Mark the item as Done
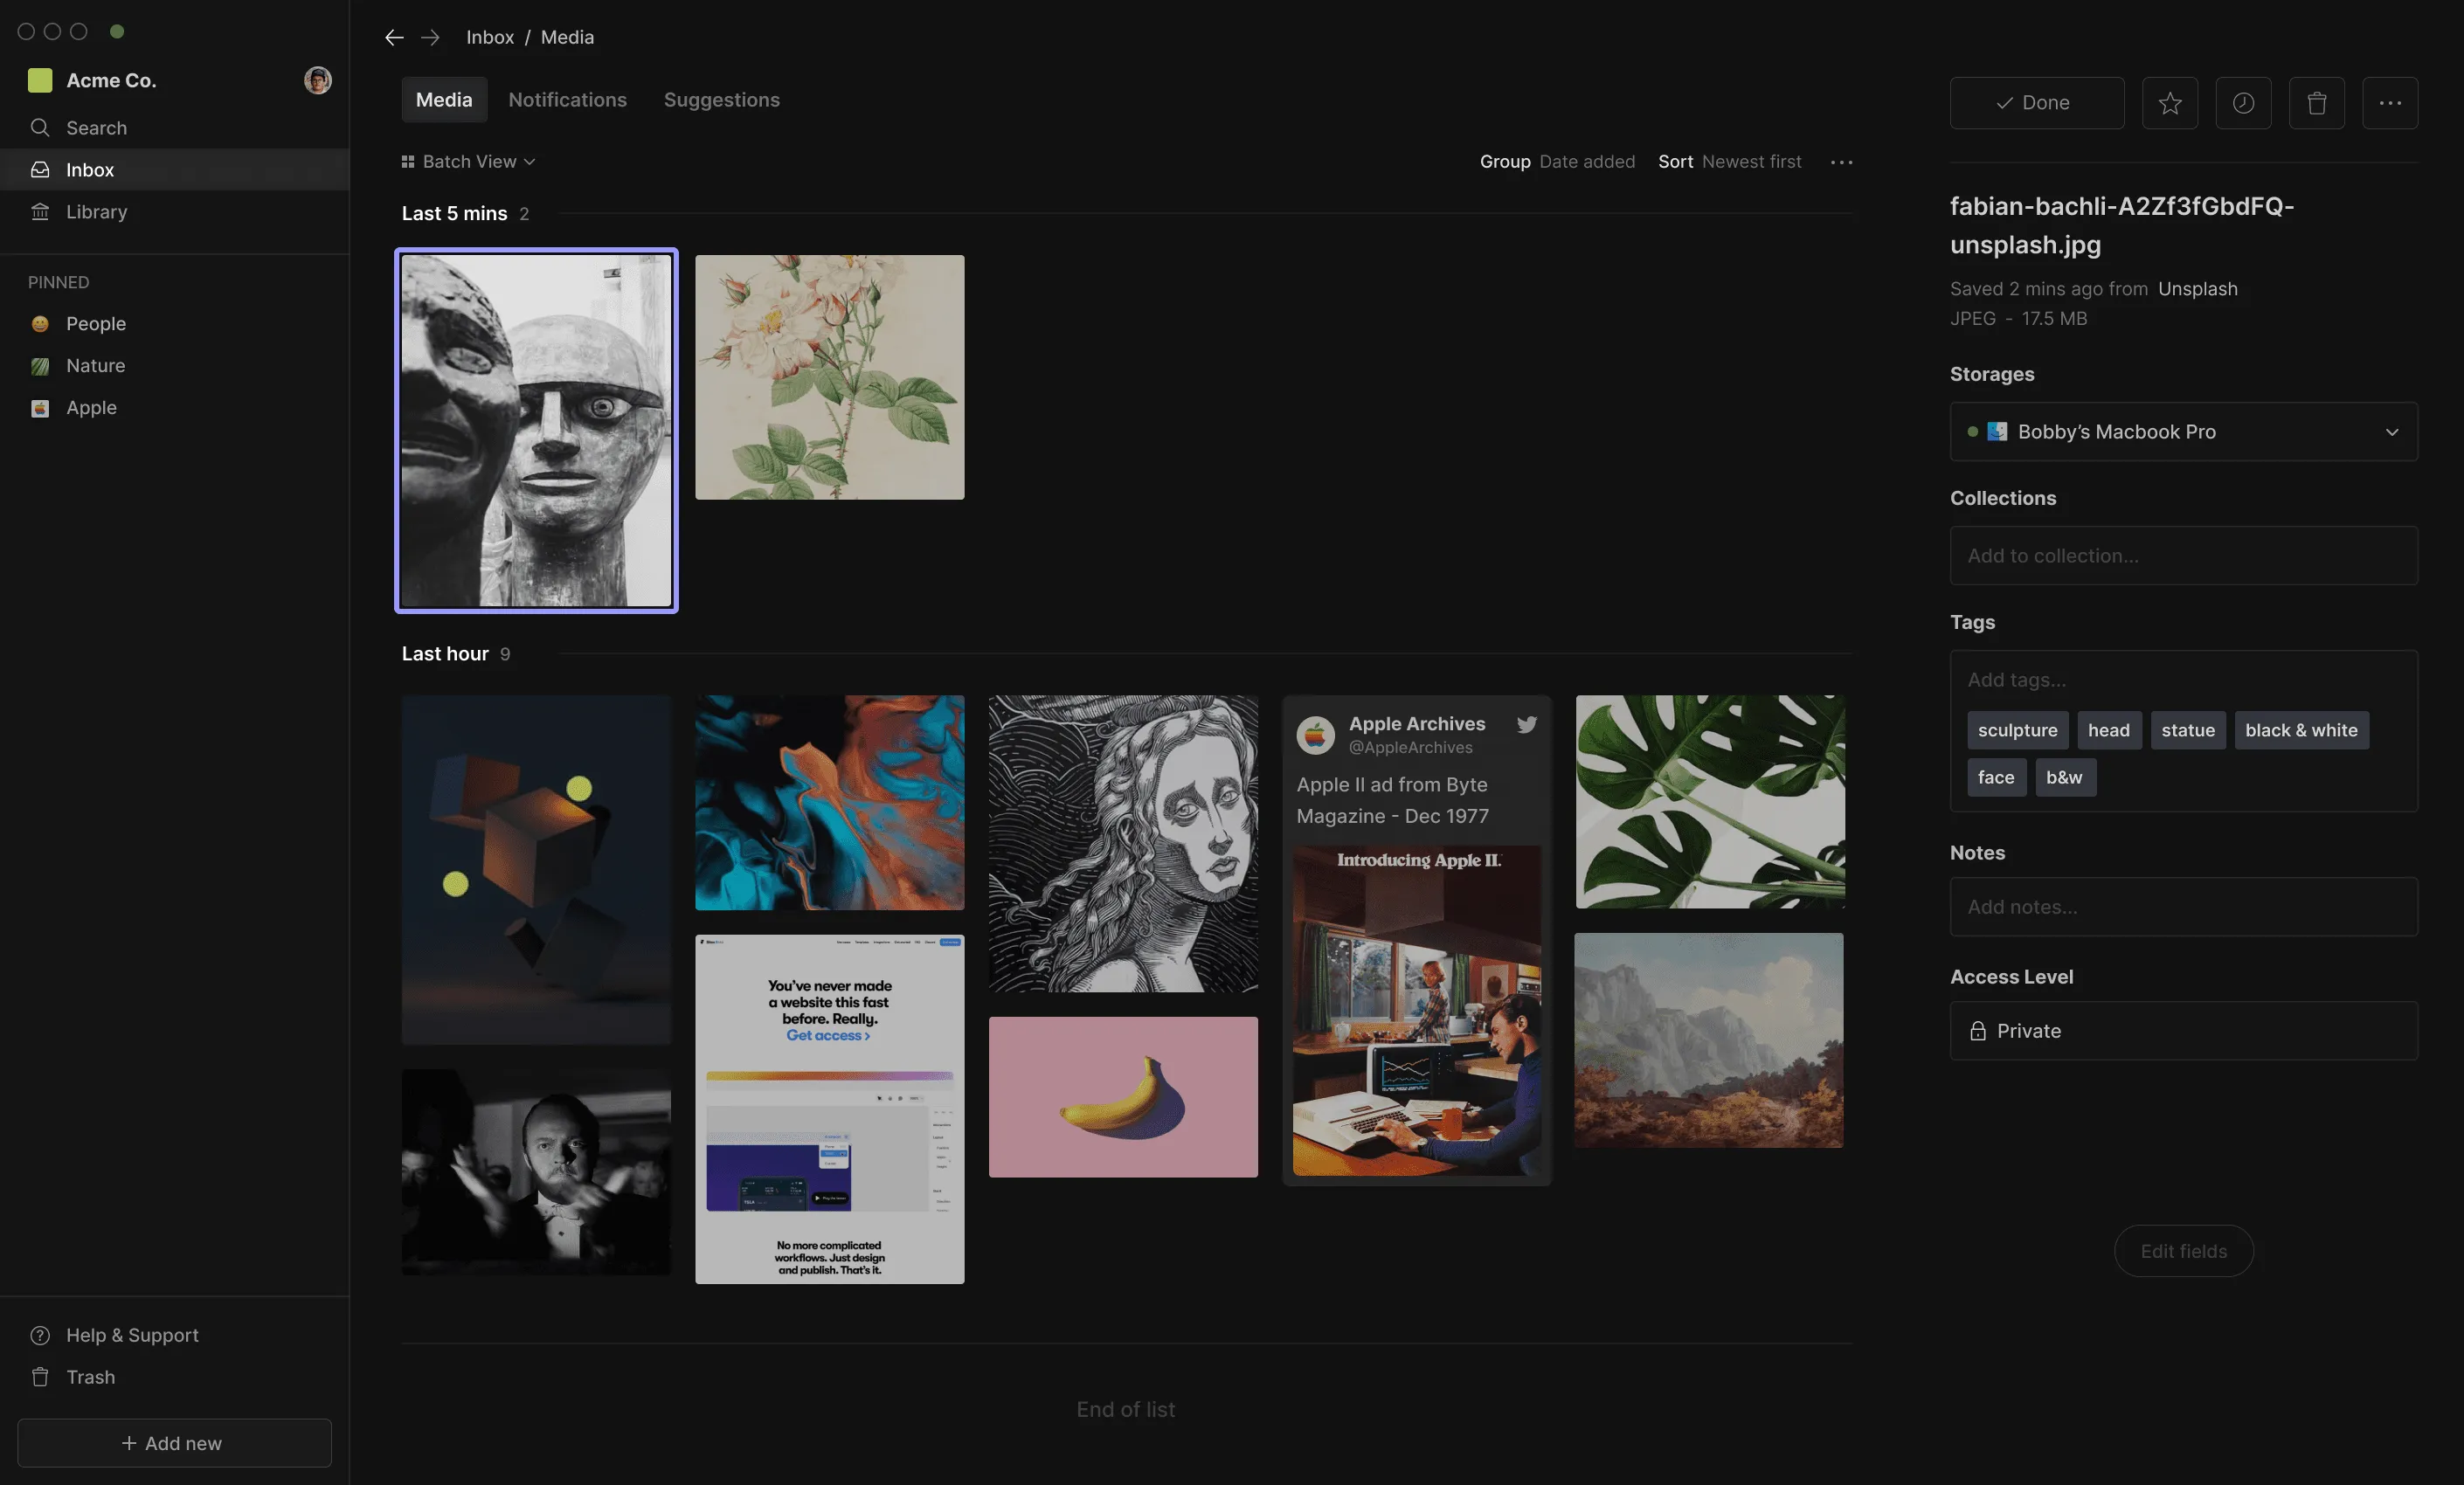Viewport: 2464px width, 1485px height. [x=2037, y=103]
